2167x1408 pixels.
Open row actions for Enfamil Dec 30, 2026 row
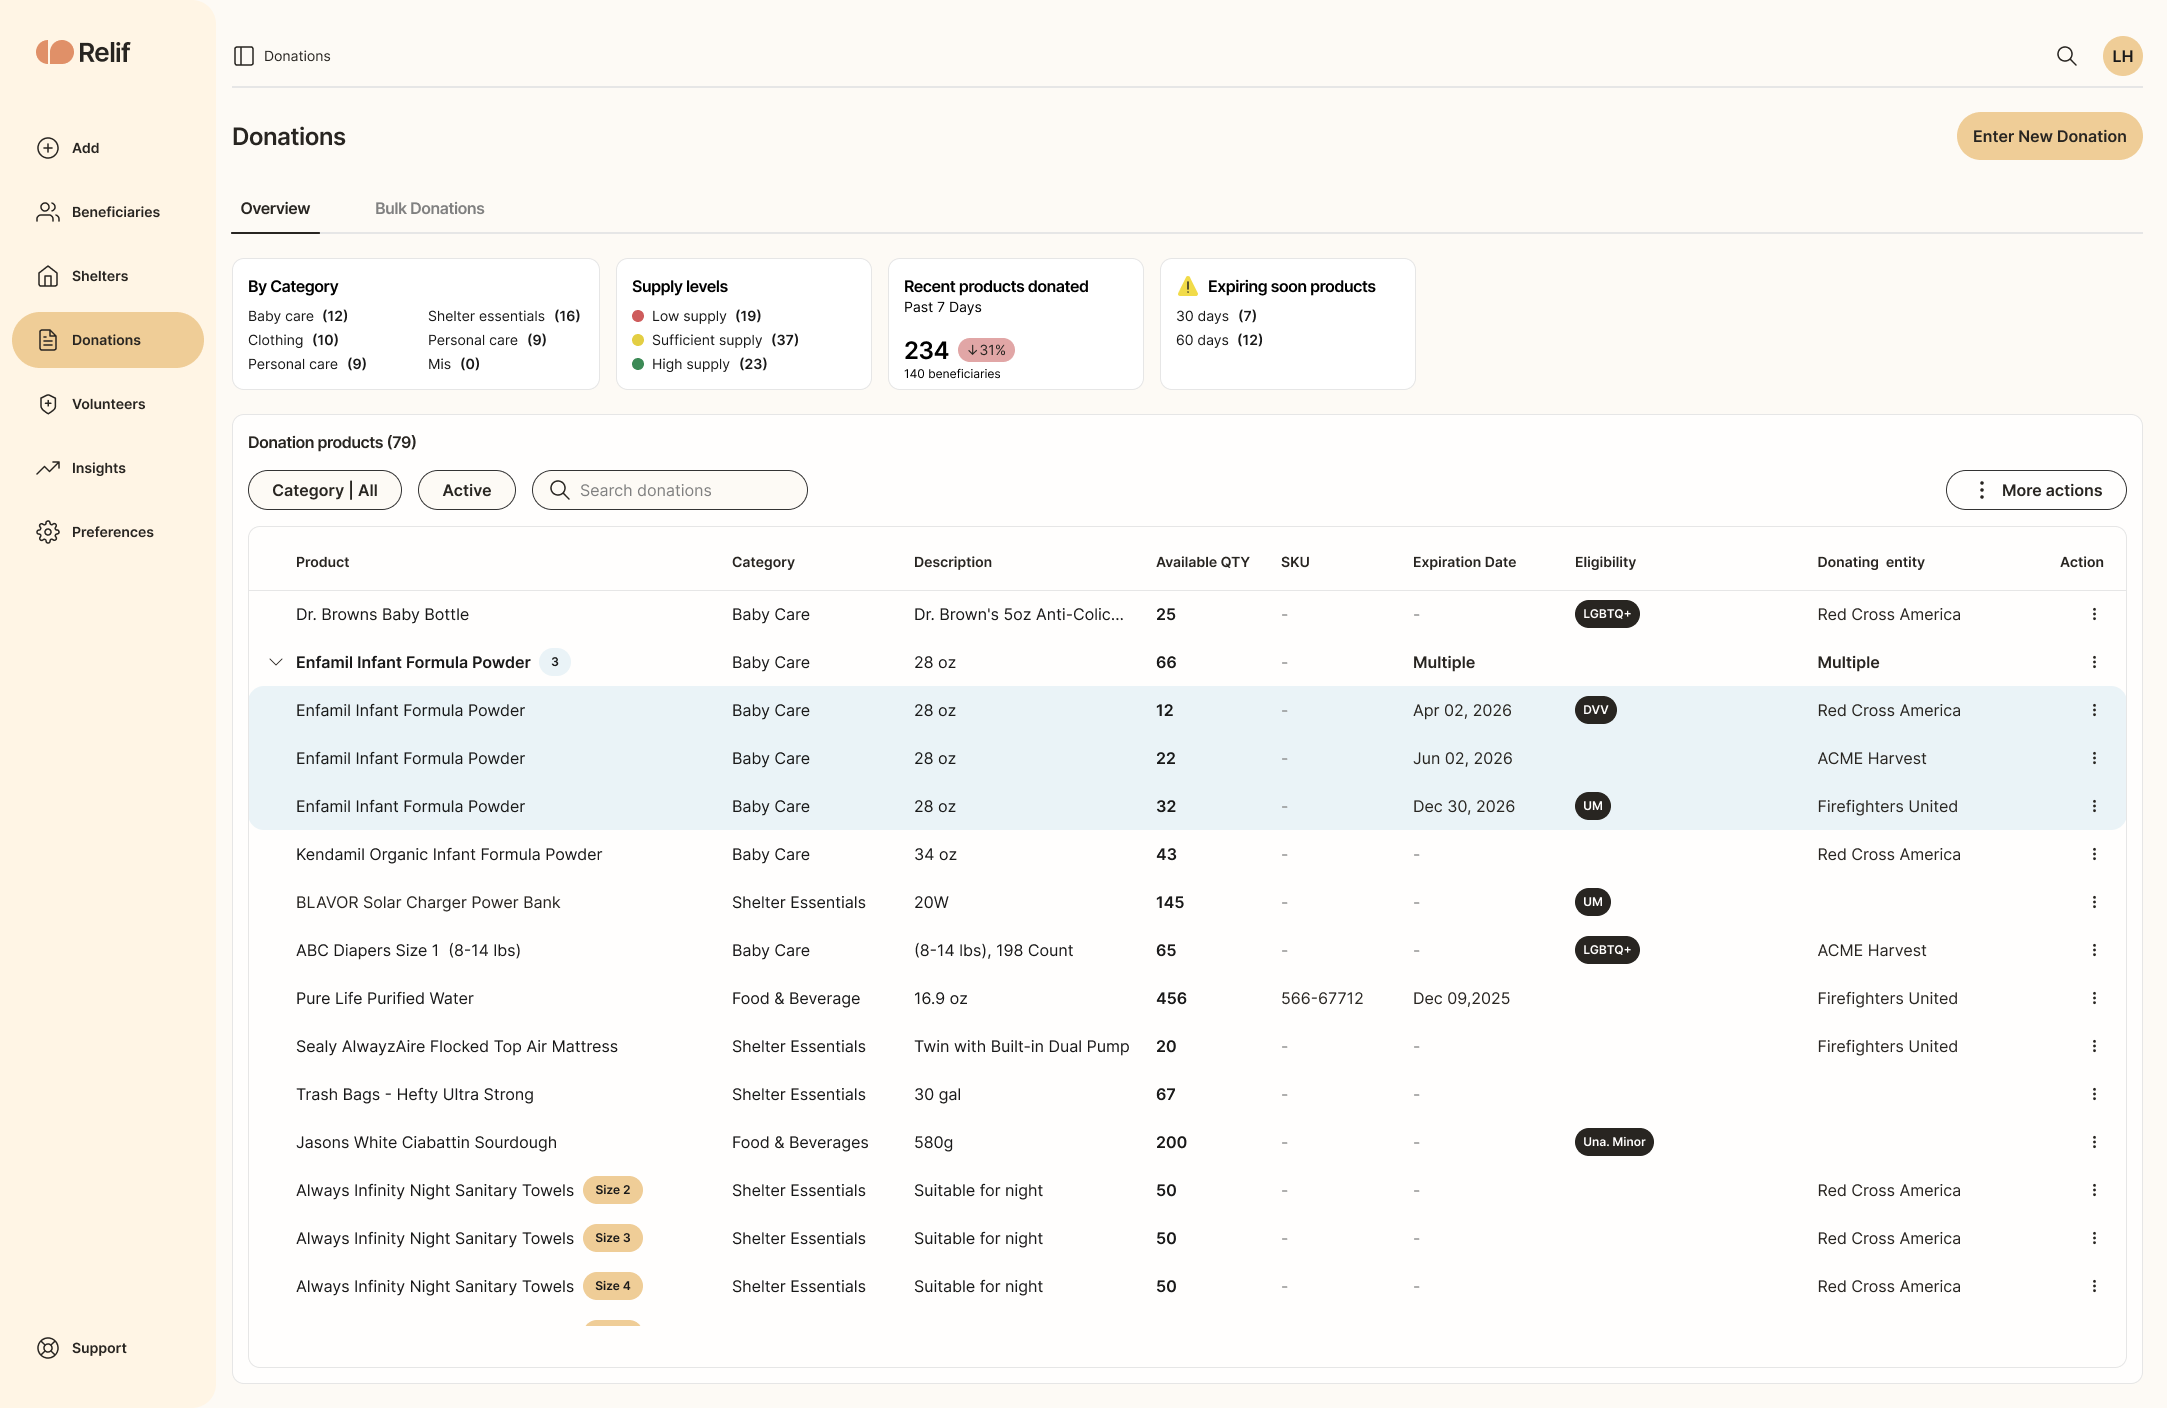pyautogui.click(x=2094, y=806)
